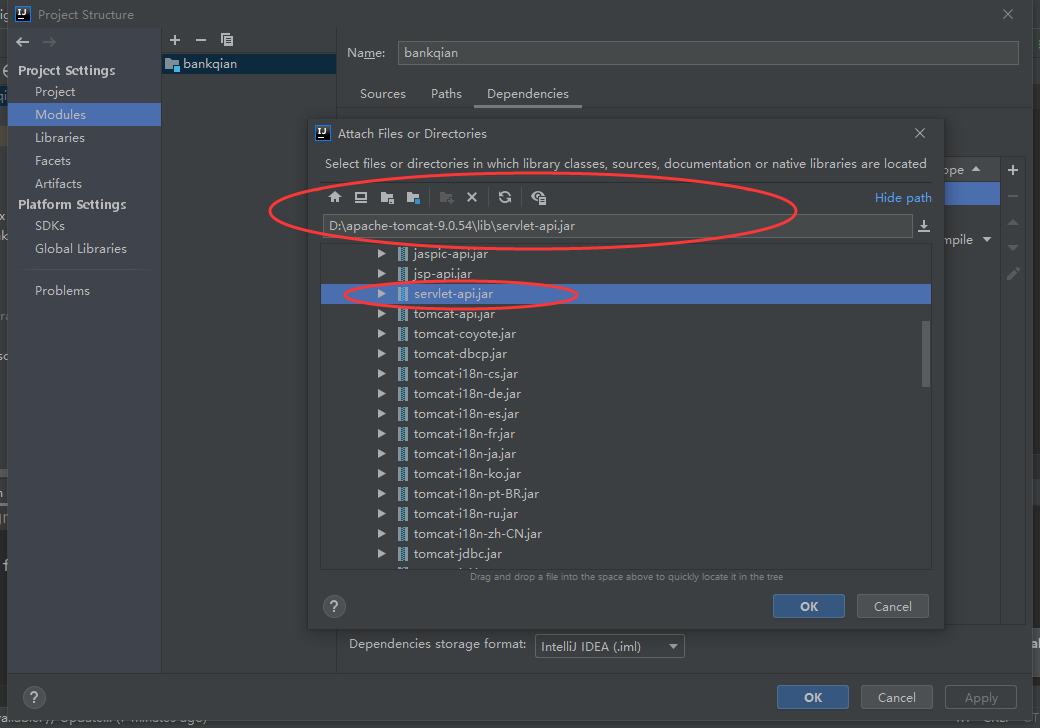Click the Apply button

click(x=981, y=697)
